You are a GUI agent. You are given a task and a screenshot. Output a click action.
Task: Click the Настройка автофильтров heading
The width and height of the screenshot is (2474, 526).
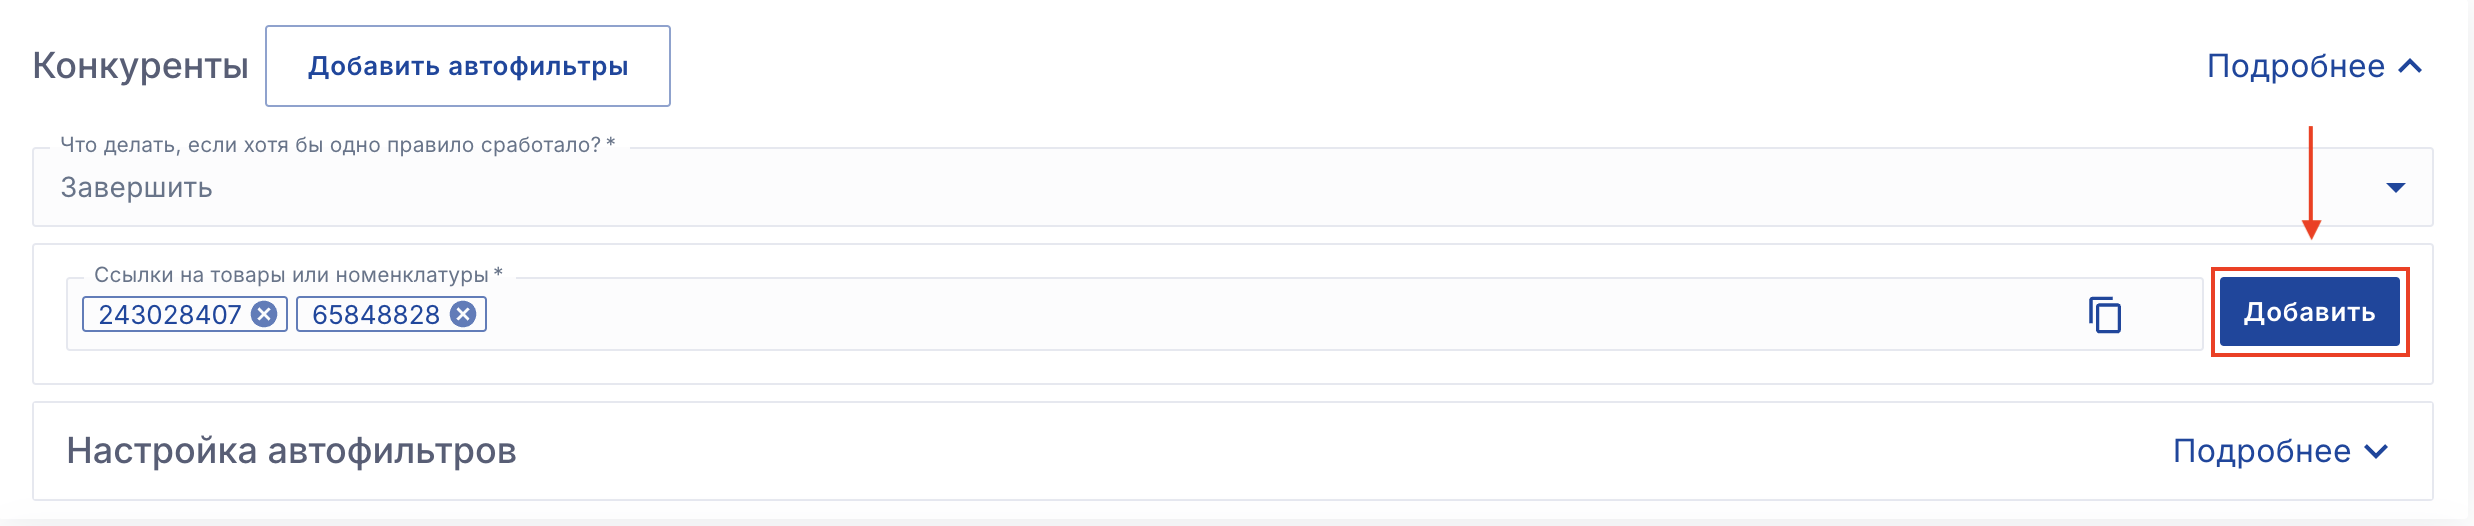coord(291,452)
